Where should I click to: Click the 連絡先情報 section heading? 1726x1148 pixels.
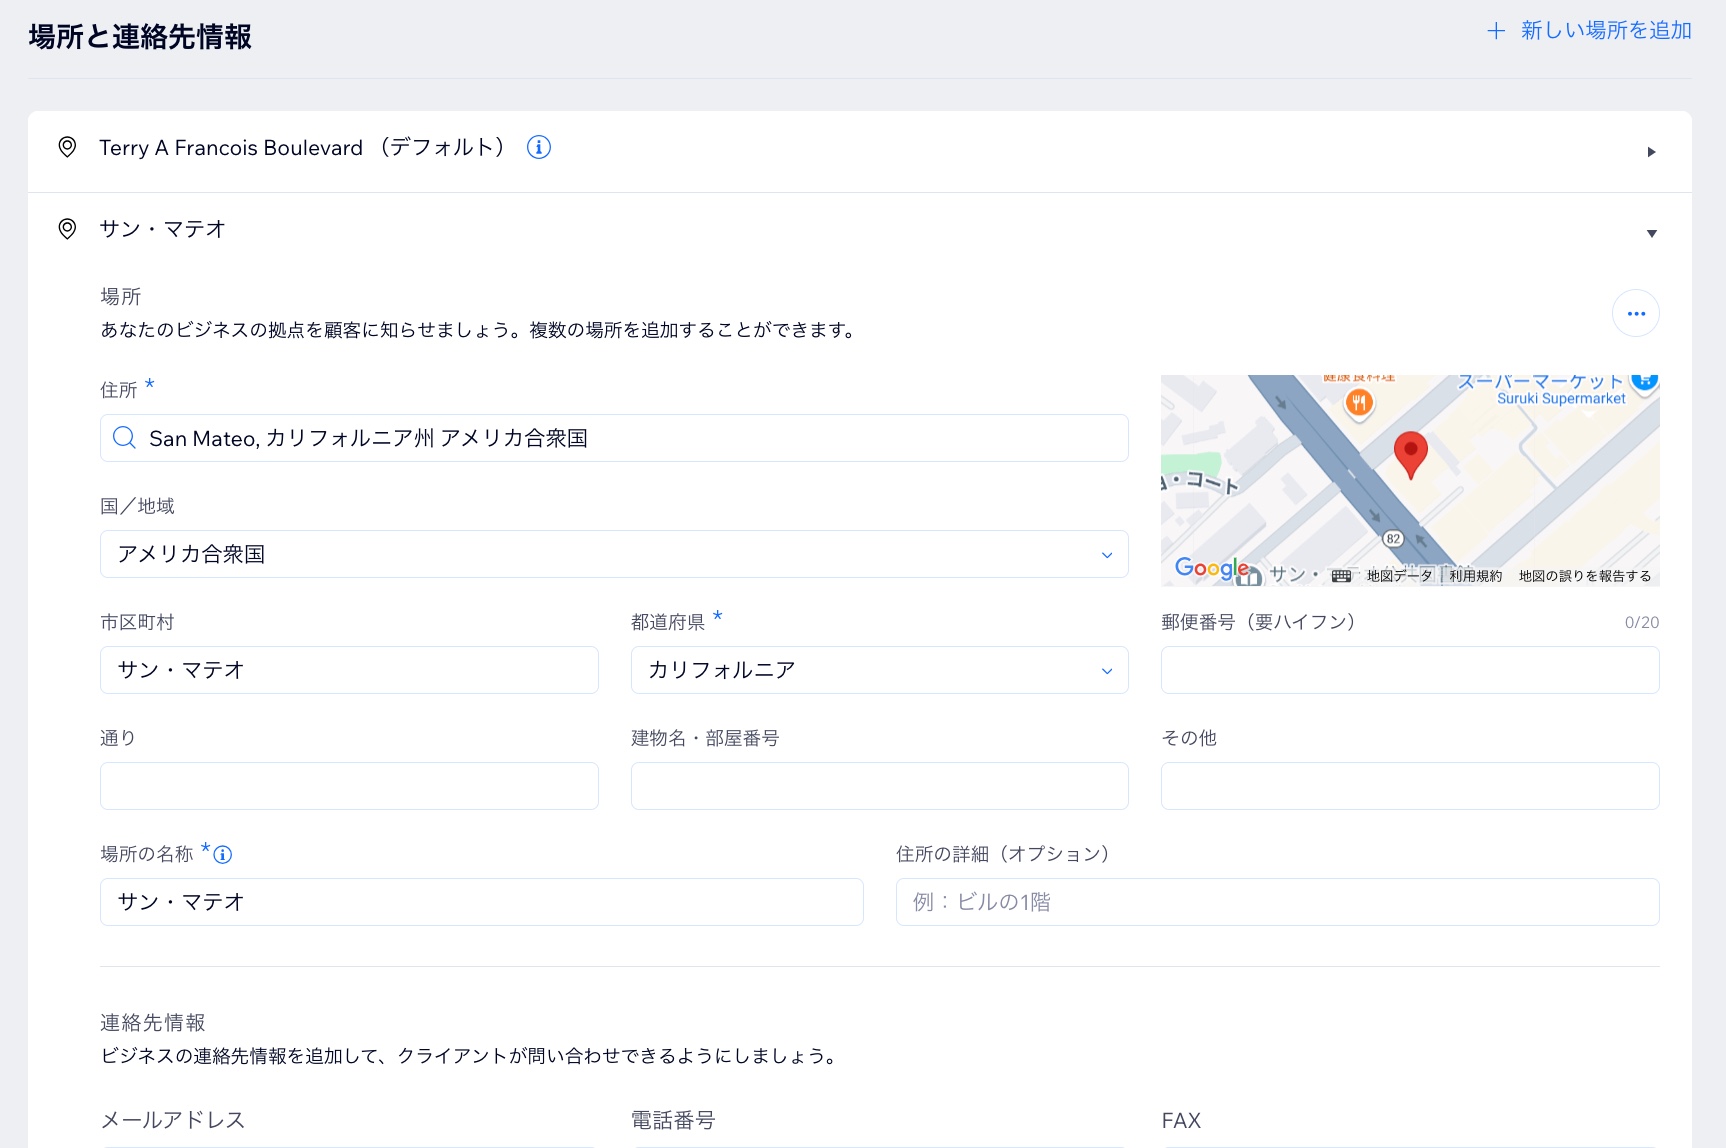point(153,1022)
